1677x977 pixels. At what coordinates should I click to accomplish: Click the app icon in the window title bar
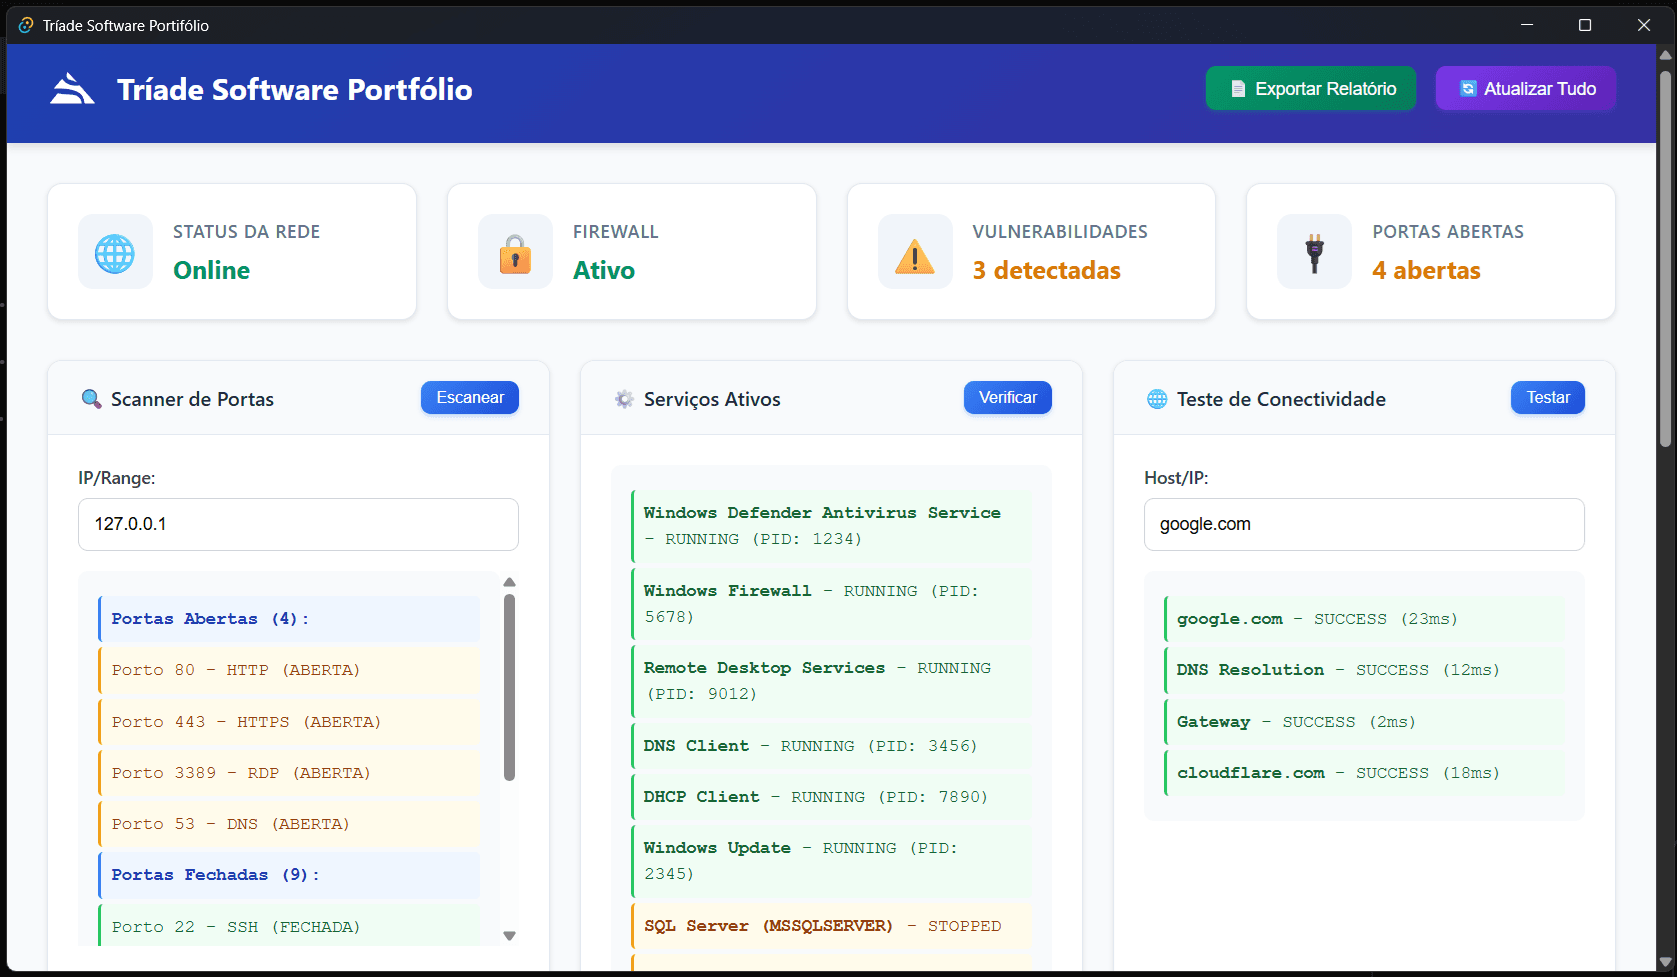pyautogui.click(x=26, y=25)
